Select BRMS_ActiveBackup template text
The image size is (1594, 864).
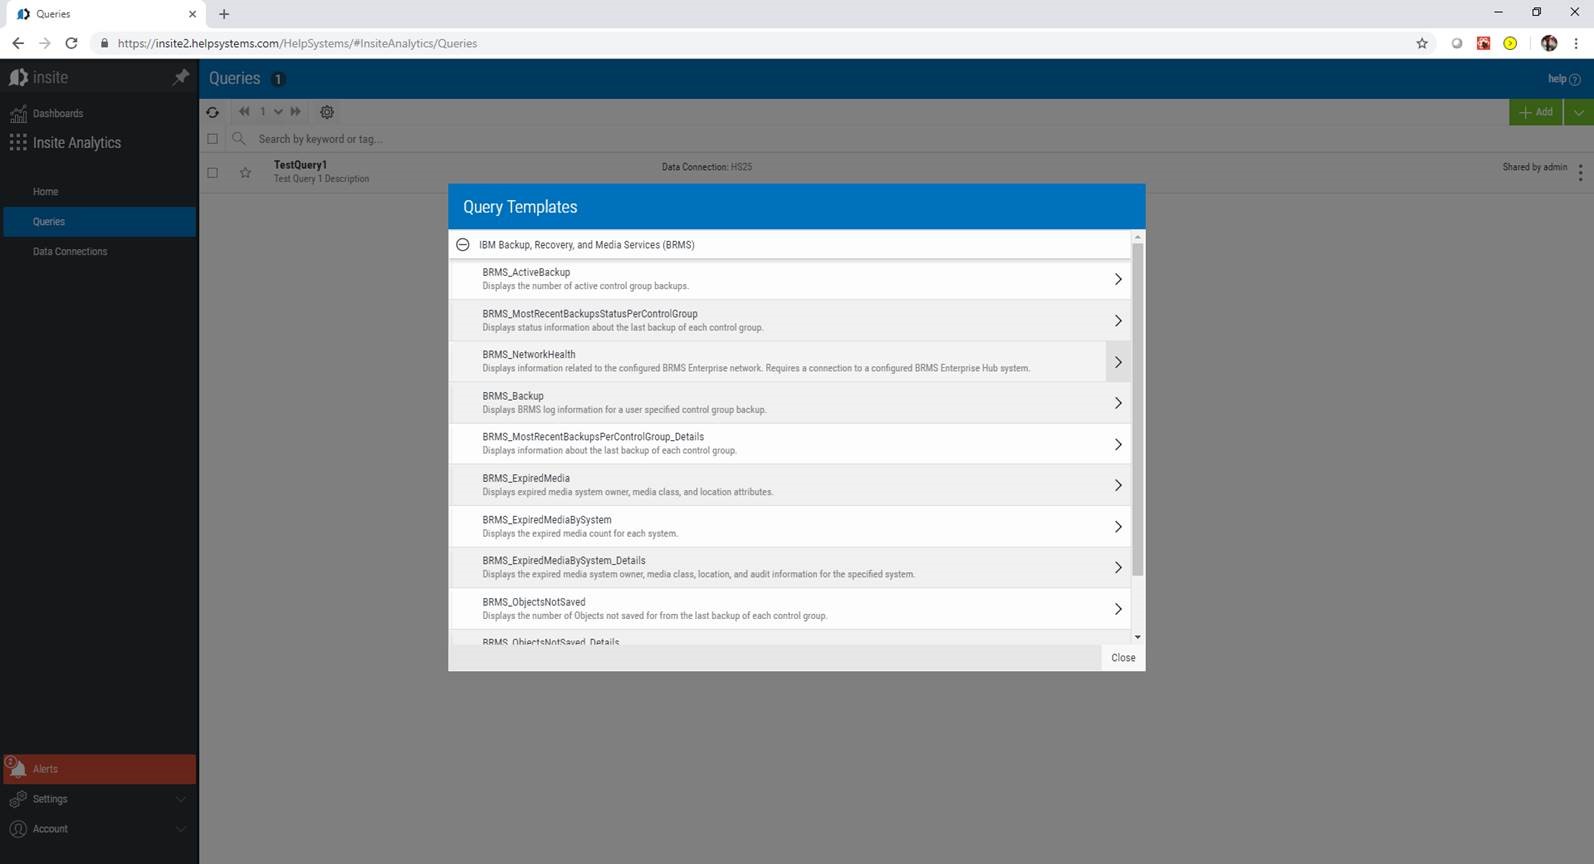526,272
